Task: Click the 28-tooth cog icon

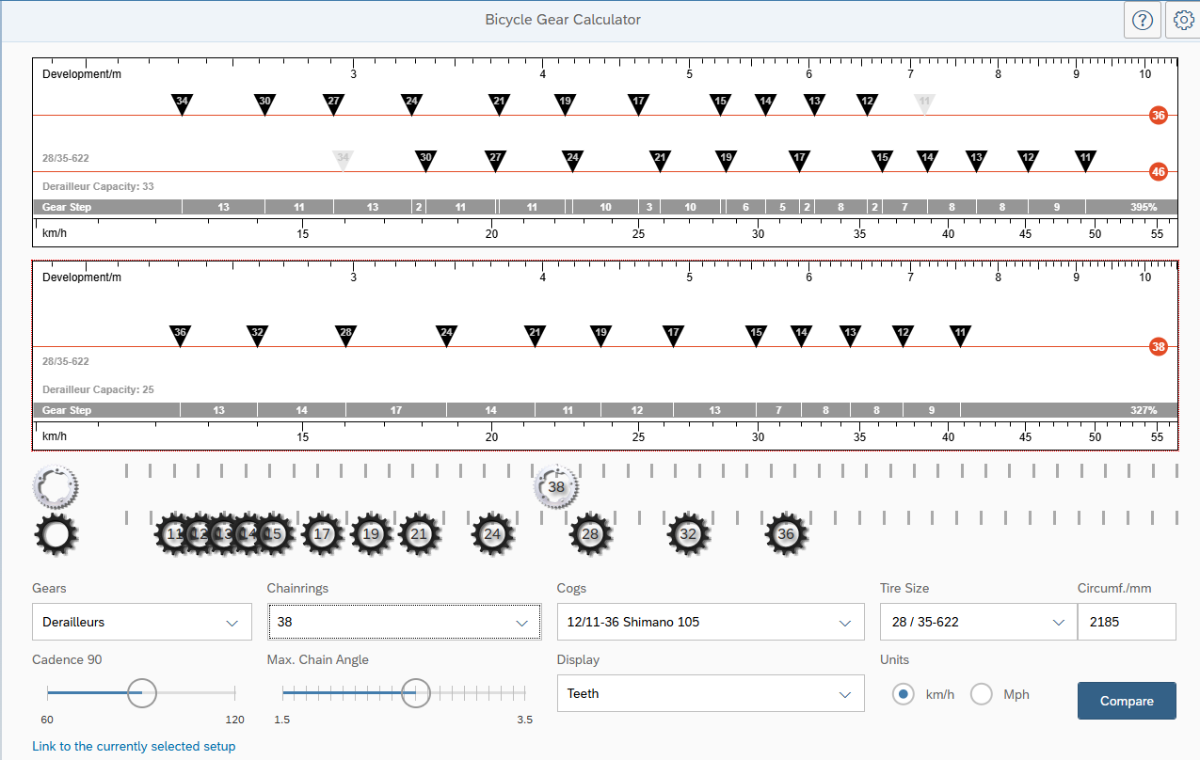Action: 590,535
